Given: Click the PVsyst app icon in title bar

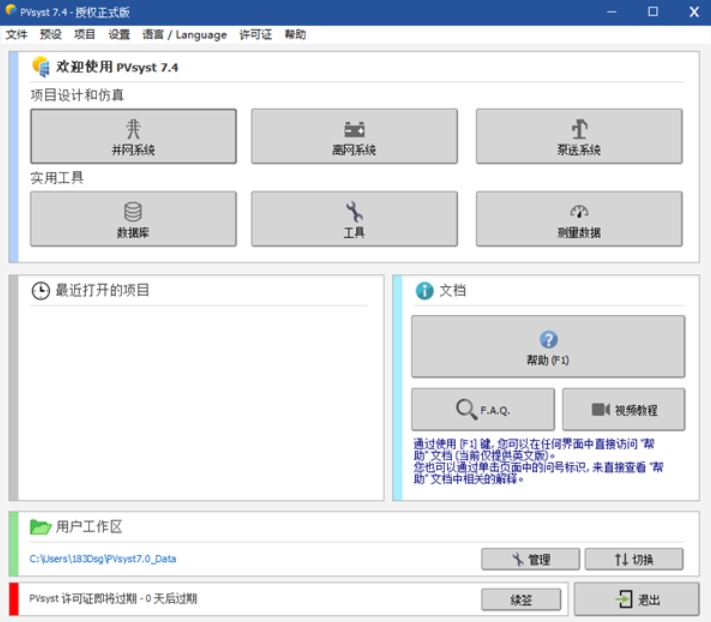Looking at the screenshot, I should click(x=11, y=10).
